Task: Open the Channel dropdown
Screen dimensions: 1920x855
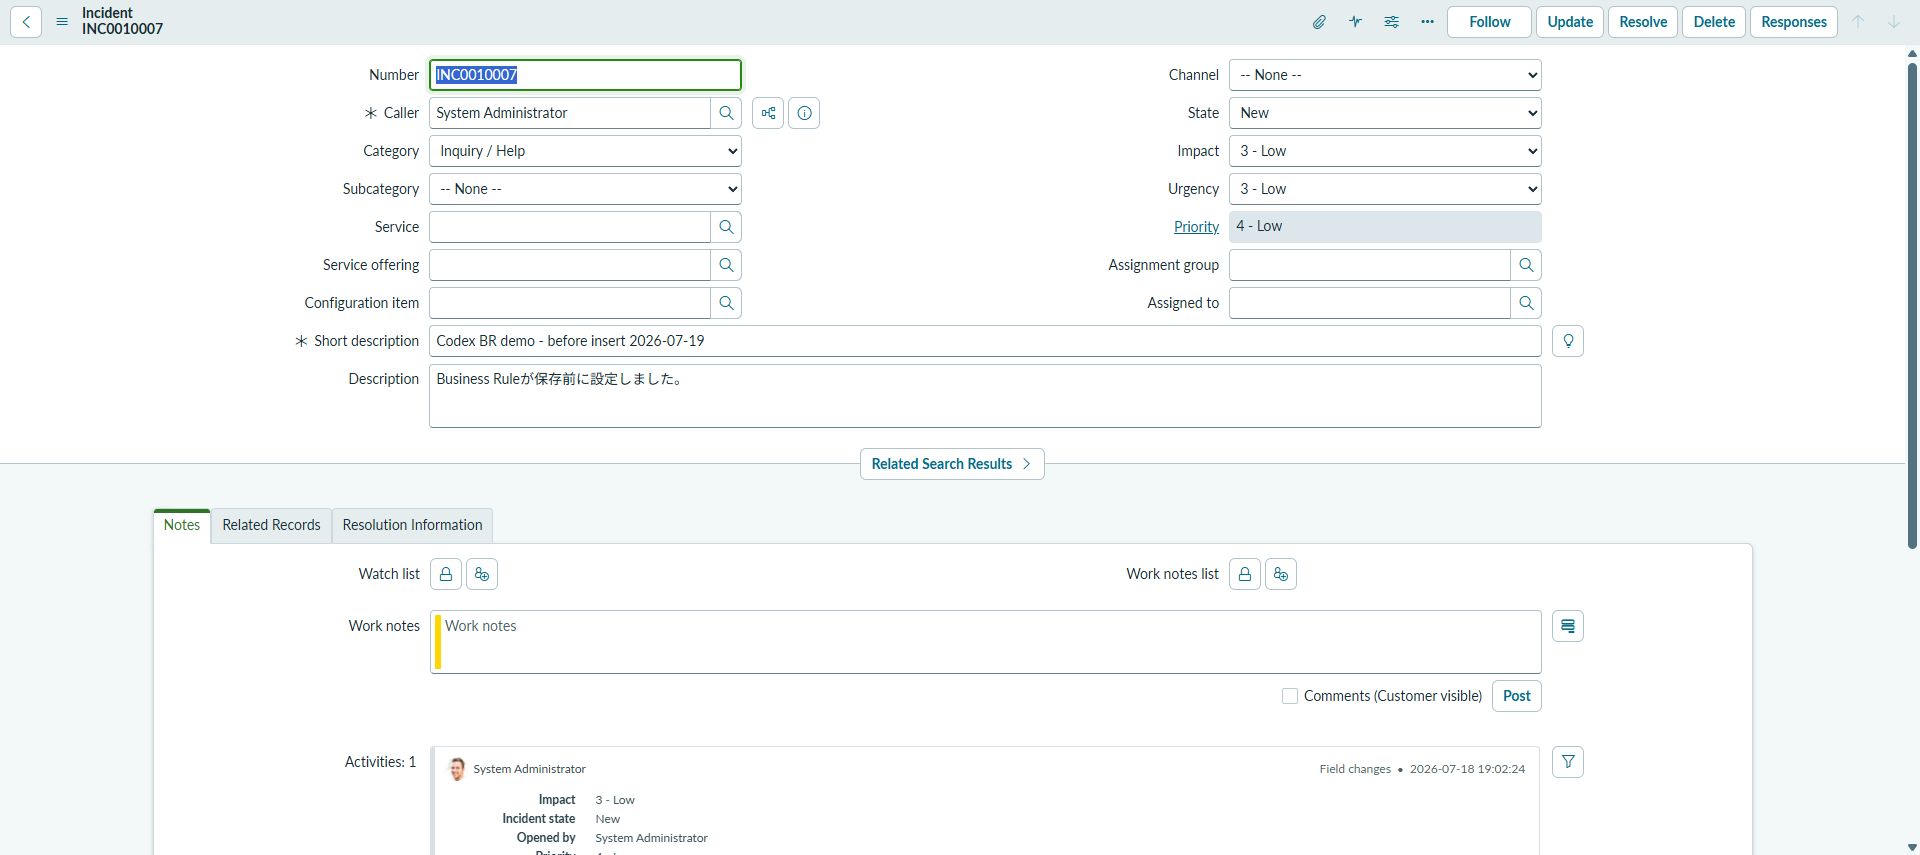Action: [1385, 75]
